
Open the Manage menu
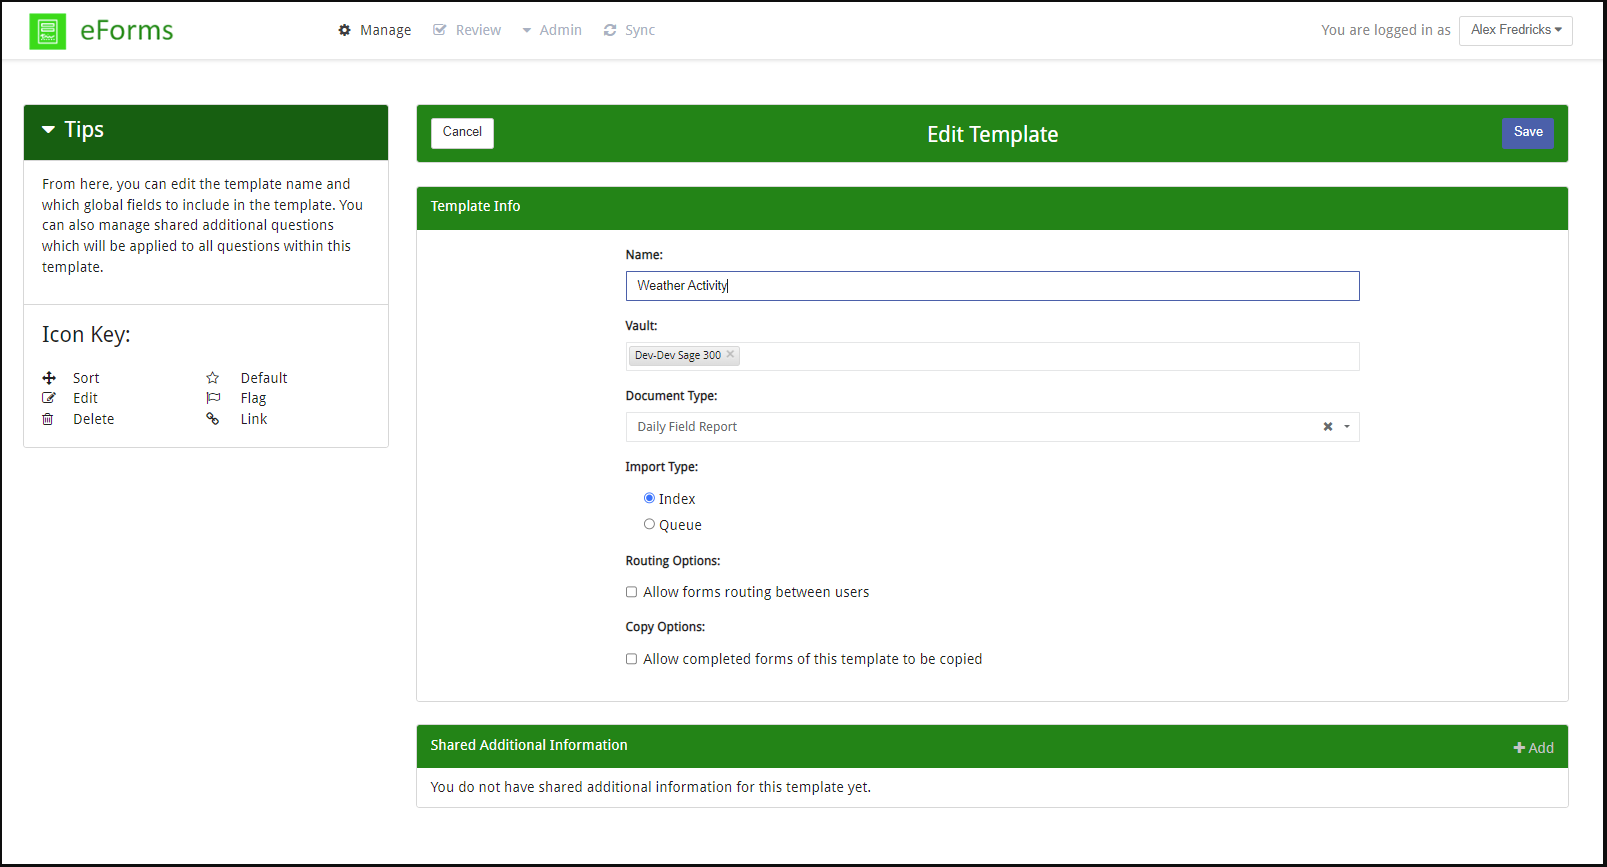click(375, 30)
